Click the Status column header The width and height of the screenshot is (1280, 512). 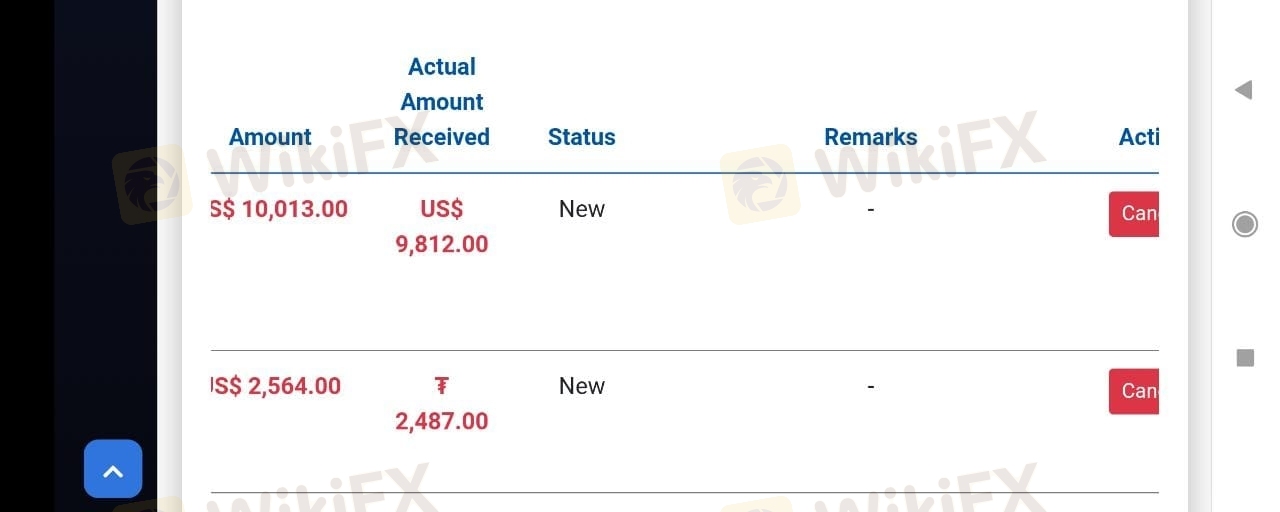pyautogui.click(x=582, y=137)
